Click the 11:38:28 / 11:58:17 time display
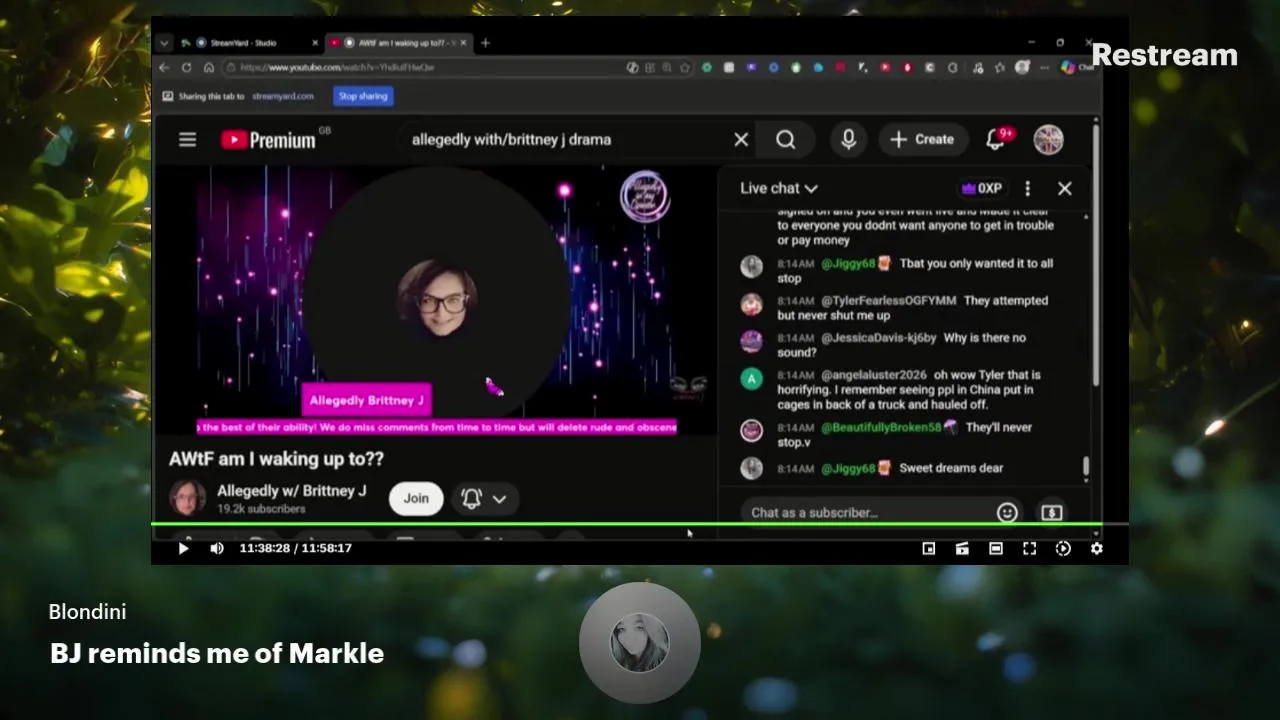 (296, 548)
